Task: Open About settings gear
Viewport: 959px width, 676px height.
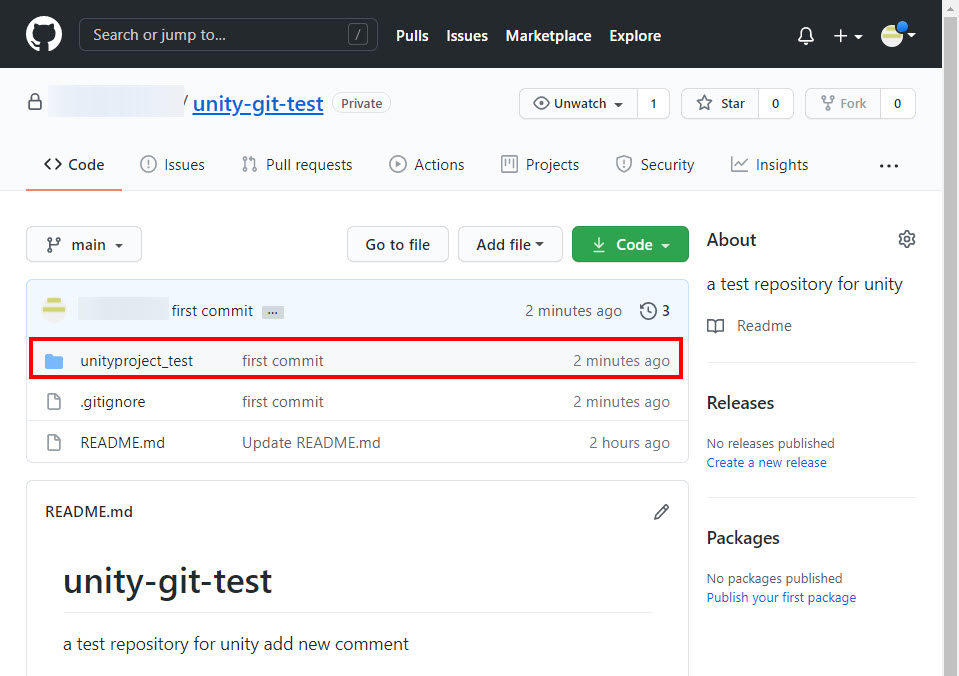Action: click(906, 239)
